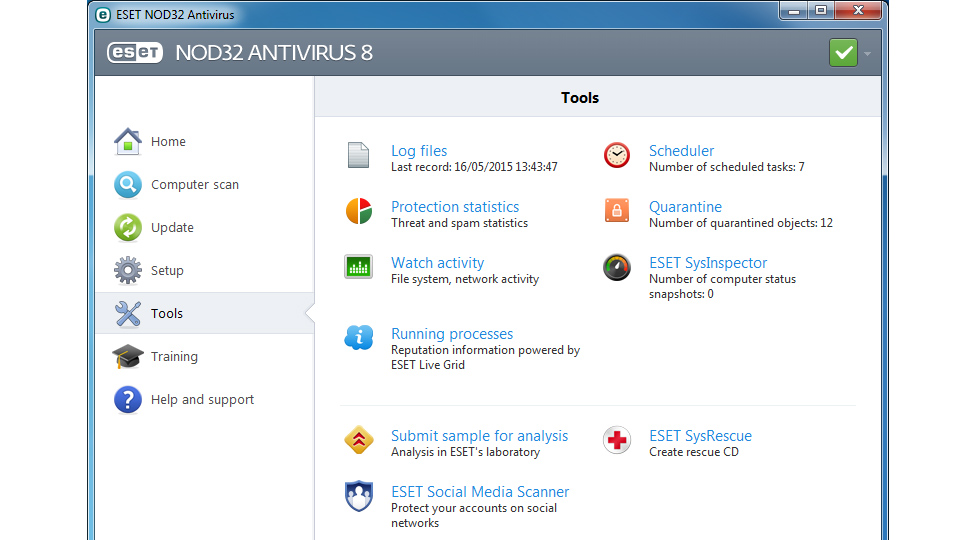Close the ESET NOD32 Antivirus window
The image size is (960, 540).
(858, 10)
